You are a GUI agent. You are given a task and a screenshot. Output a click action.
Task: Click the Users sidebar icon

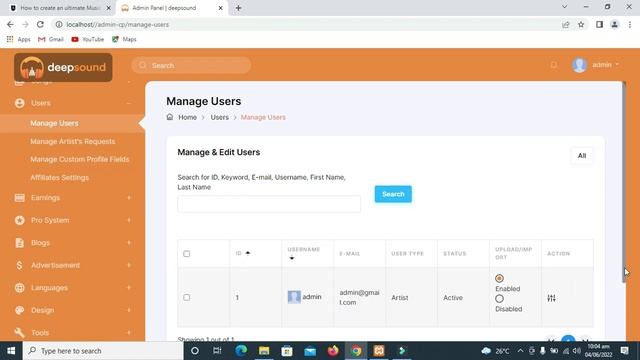[19, 103]
